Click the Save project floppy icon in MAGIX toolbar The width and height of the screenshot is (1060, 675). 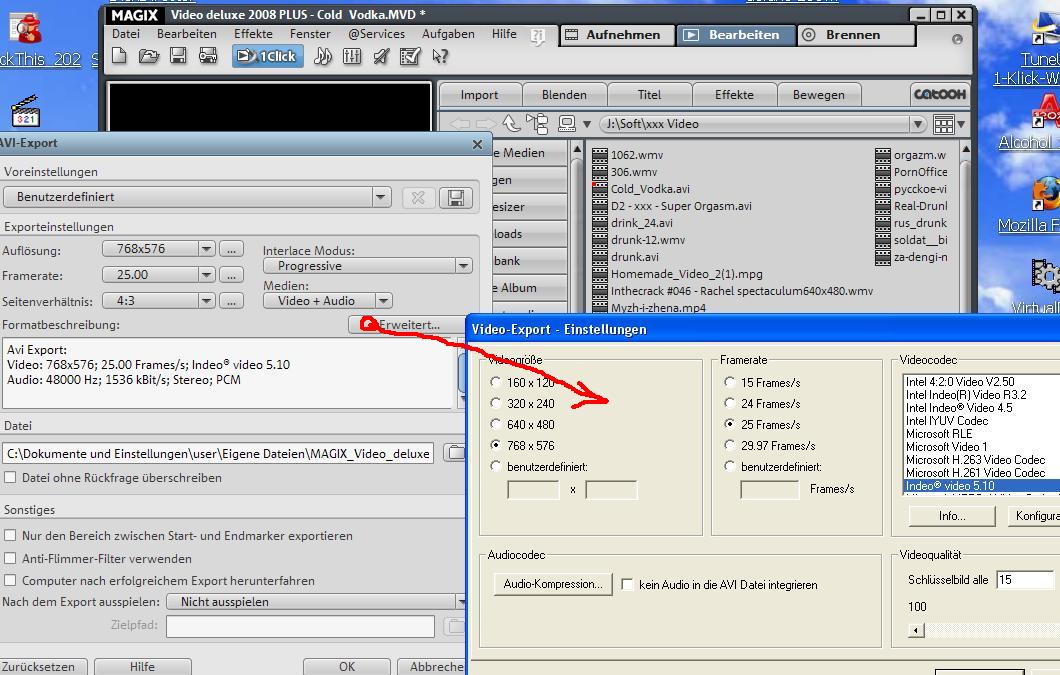[178, 56]
